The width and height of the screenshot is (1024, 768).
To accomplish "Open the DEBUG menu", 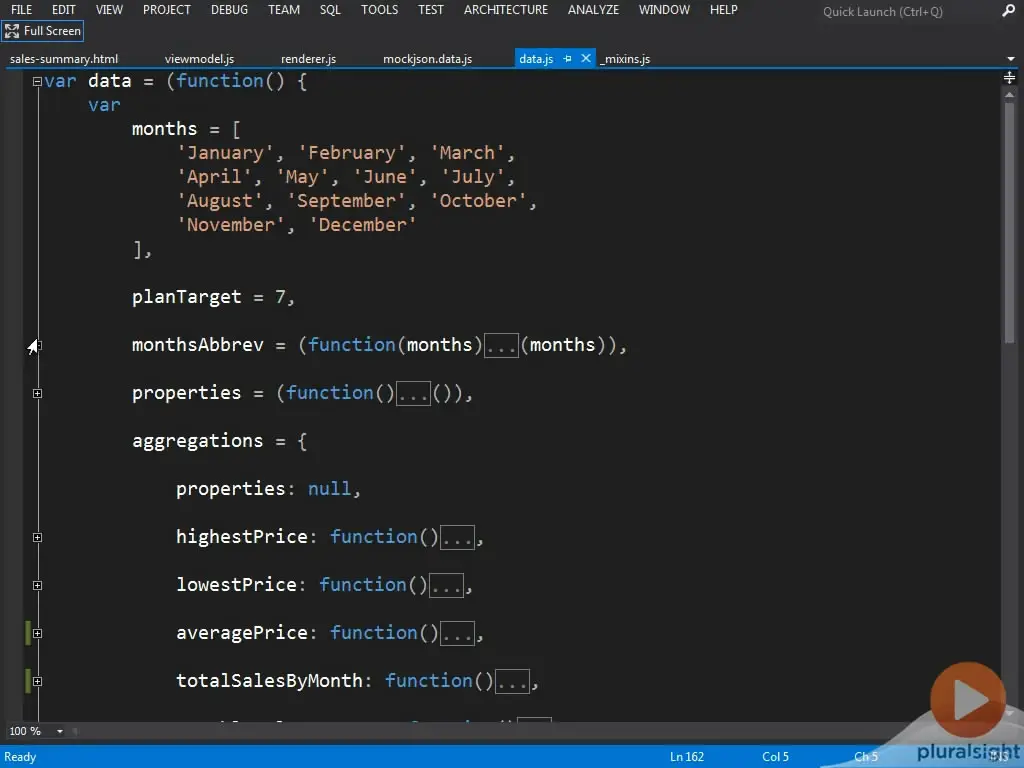I will coord(229,10).
